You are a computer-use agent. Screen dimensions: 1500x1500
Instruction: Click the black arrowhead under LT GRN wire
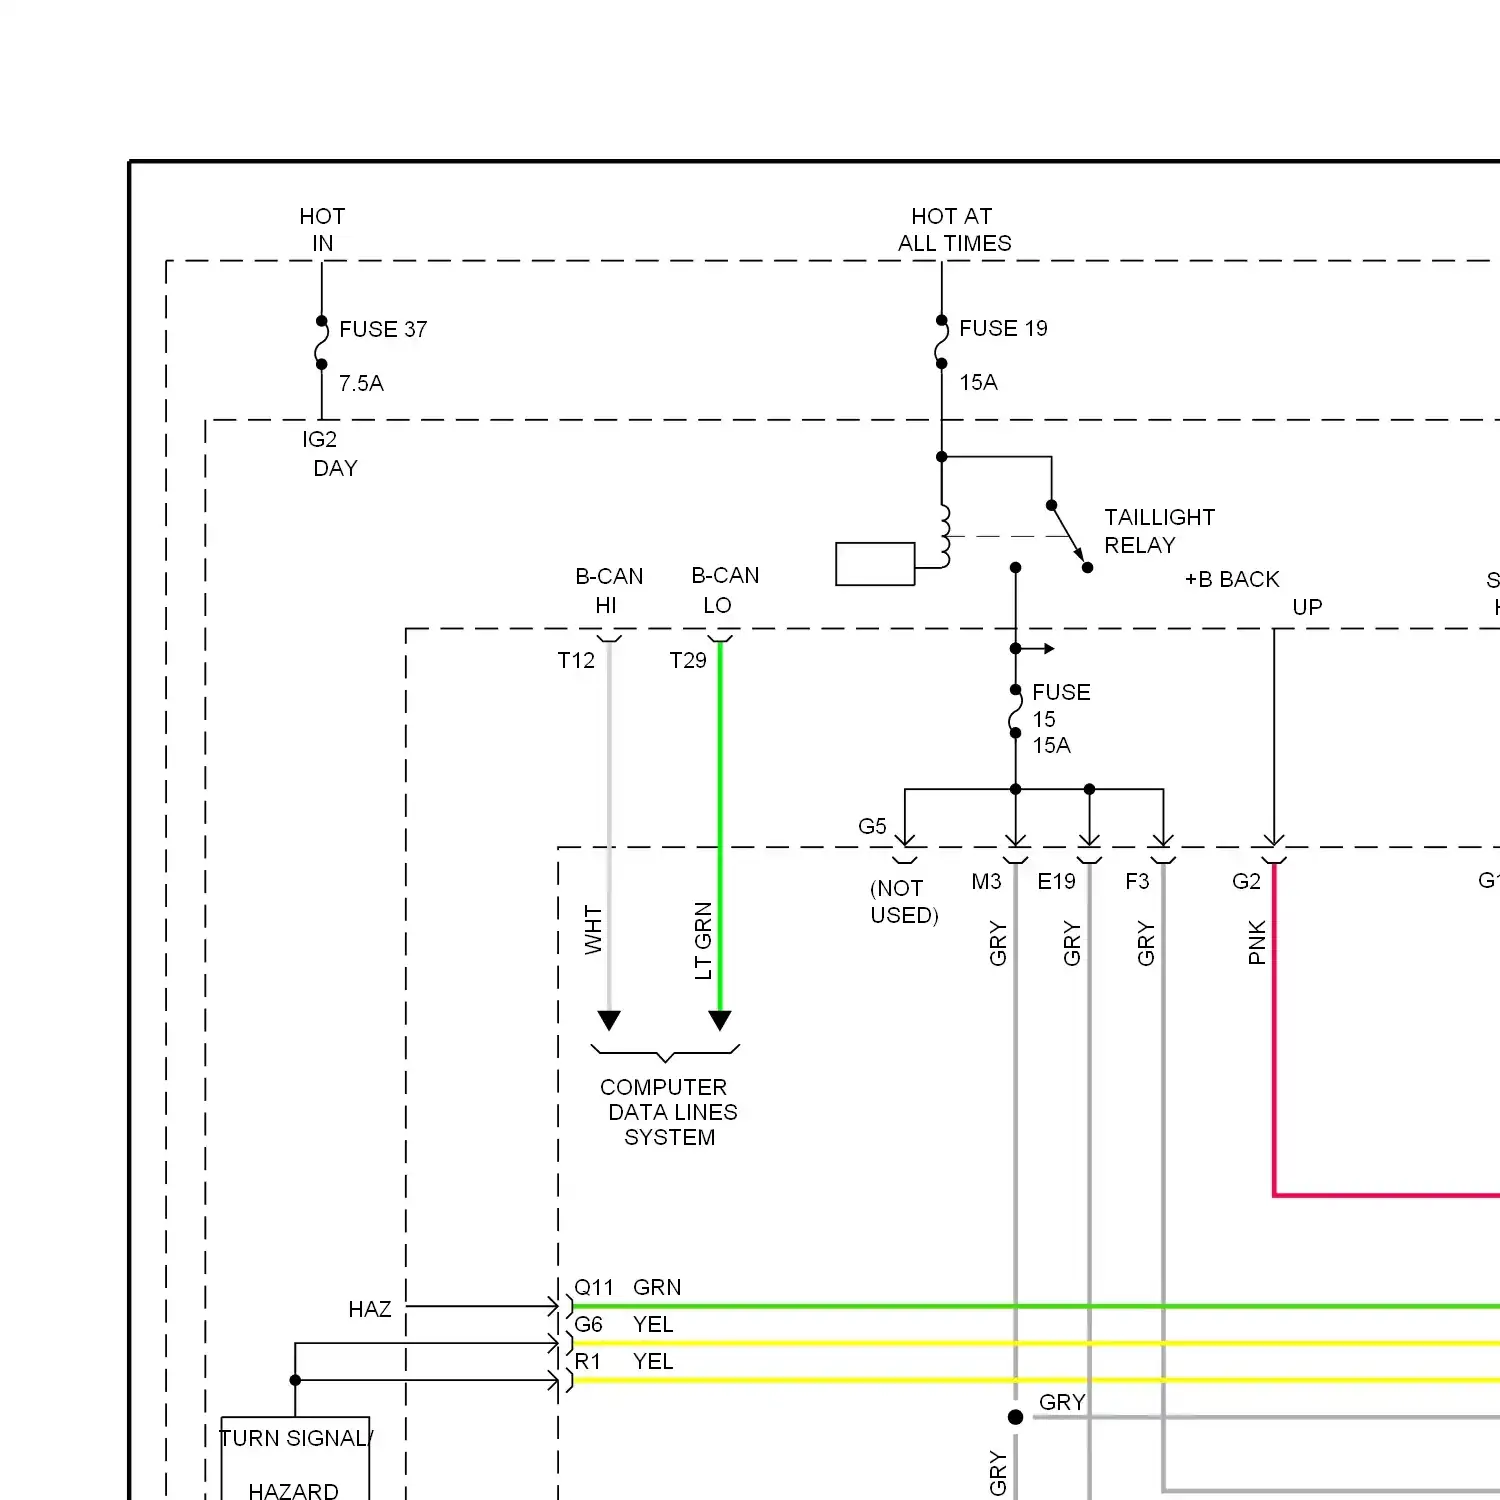coord(720,1021)
